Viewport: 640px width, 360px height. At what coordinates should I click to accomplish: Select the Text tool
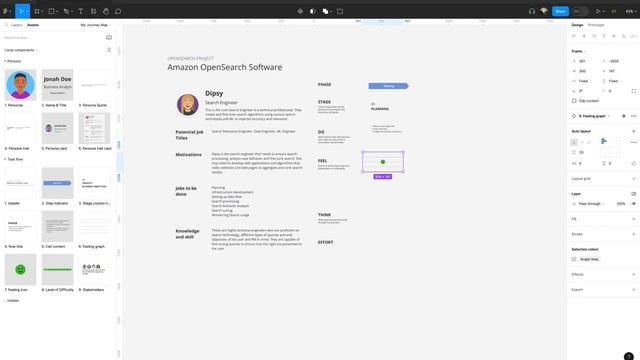(81, 11)
